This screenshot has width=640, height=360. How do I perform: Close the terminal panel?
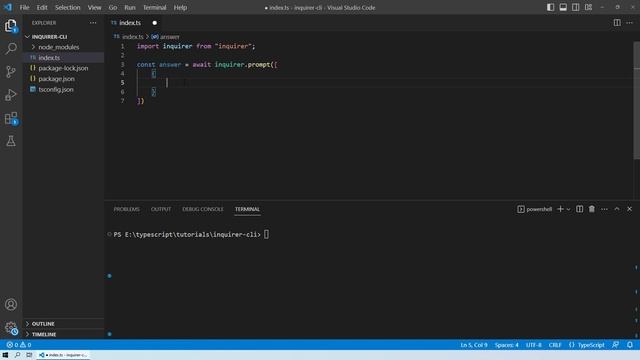pos(629,209)
